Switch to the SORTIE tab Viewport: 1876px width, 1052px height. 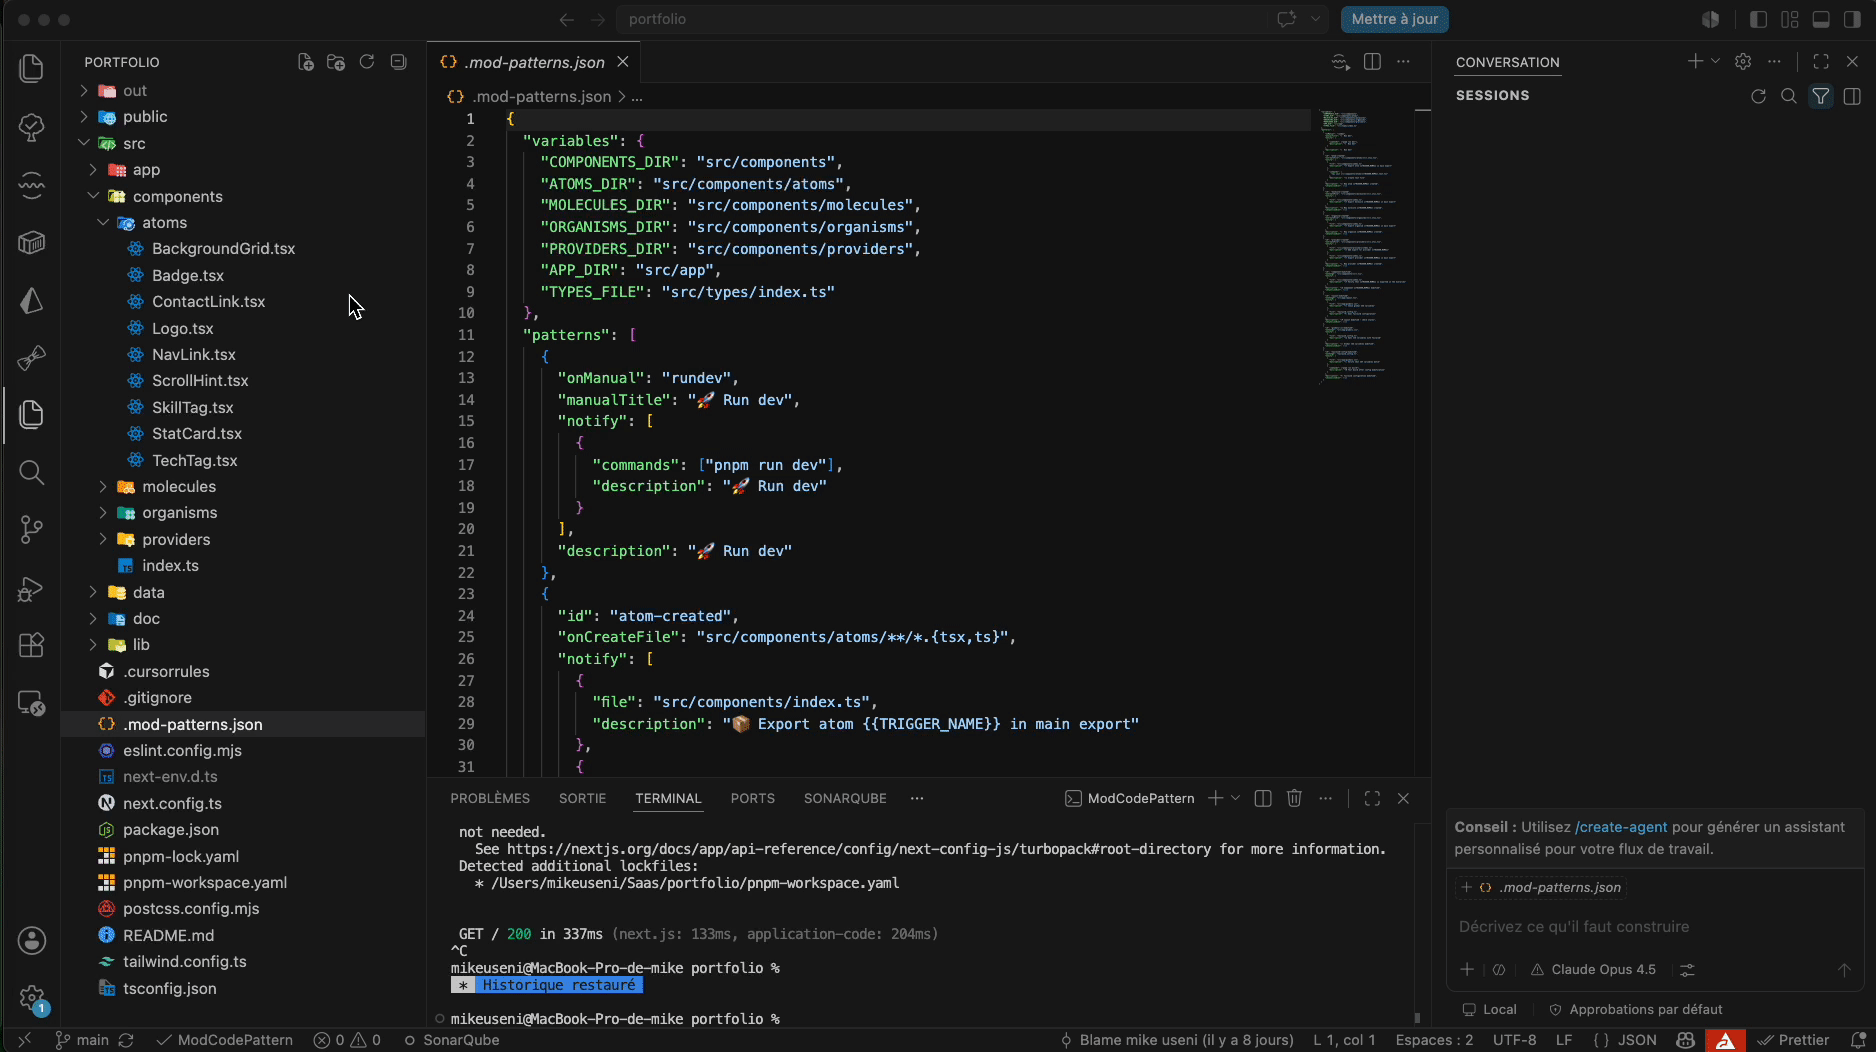click(x=583, y=798)
